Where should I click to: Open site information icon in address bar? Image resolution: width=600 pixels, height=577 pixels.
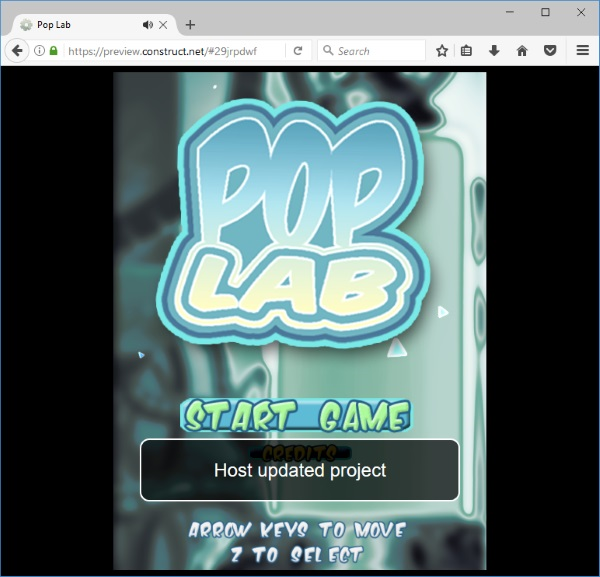[39, 51]
